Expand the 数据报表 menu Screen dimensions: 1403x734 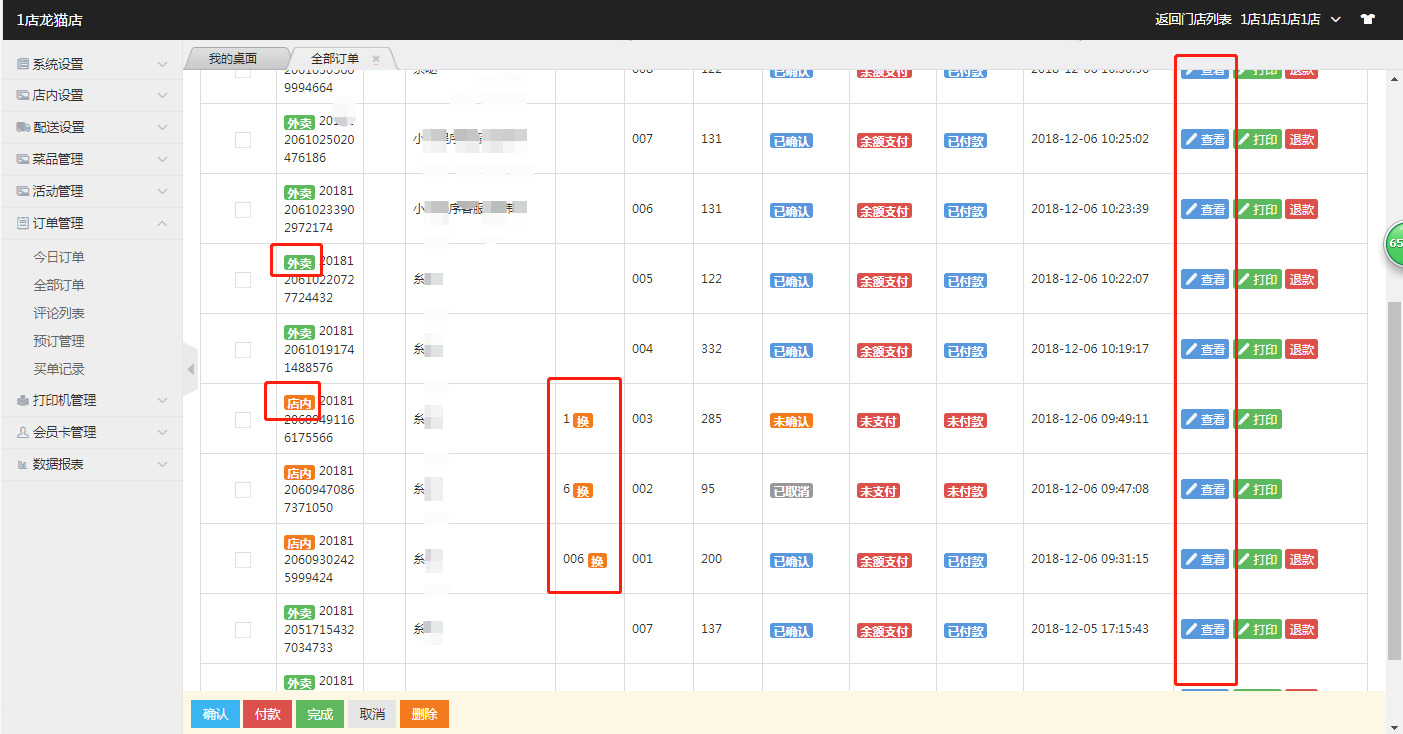tap(92, 464)
